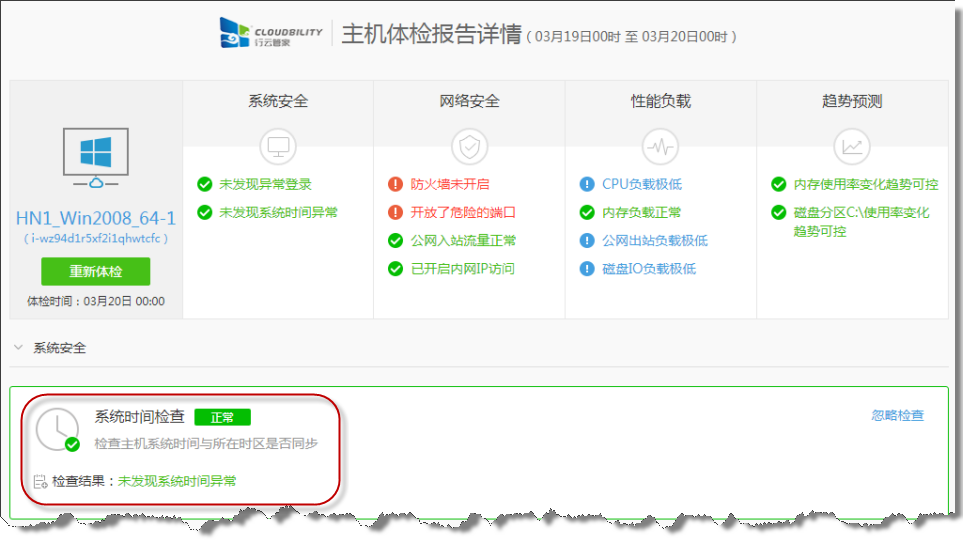The height and width of the screenshot is (540, 963).
Task: Click the green 重新体检 button
Action: 95,272
